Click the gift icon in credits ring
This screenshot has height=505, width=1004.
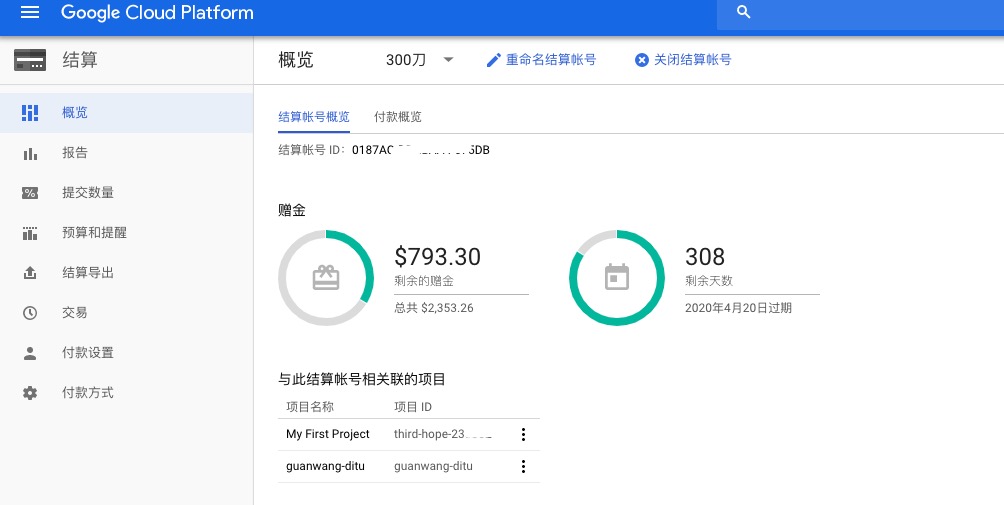coord(326,278)
